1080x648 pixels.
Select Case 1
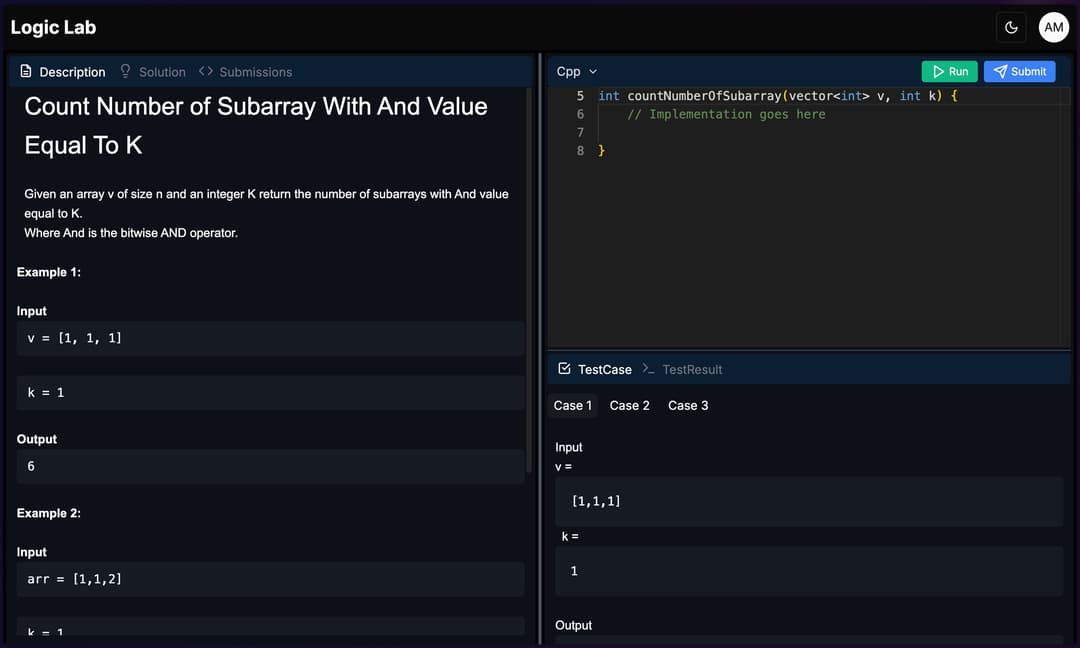(x=572, y=406)
